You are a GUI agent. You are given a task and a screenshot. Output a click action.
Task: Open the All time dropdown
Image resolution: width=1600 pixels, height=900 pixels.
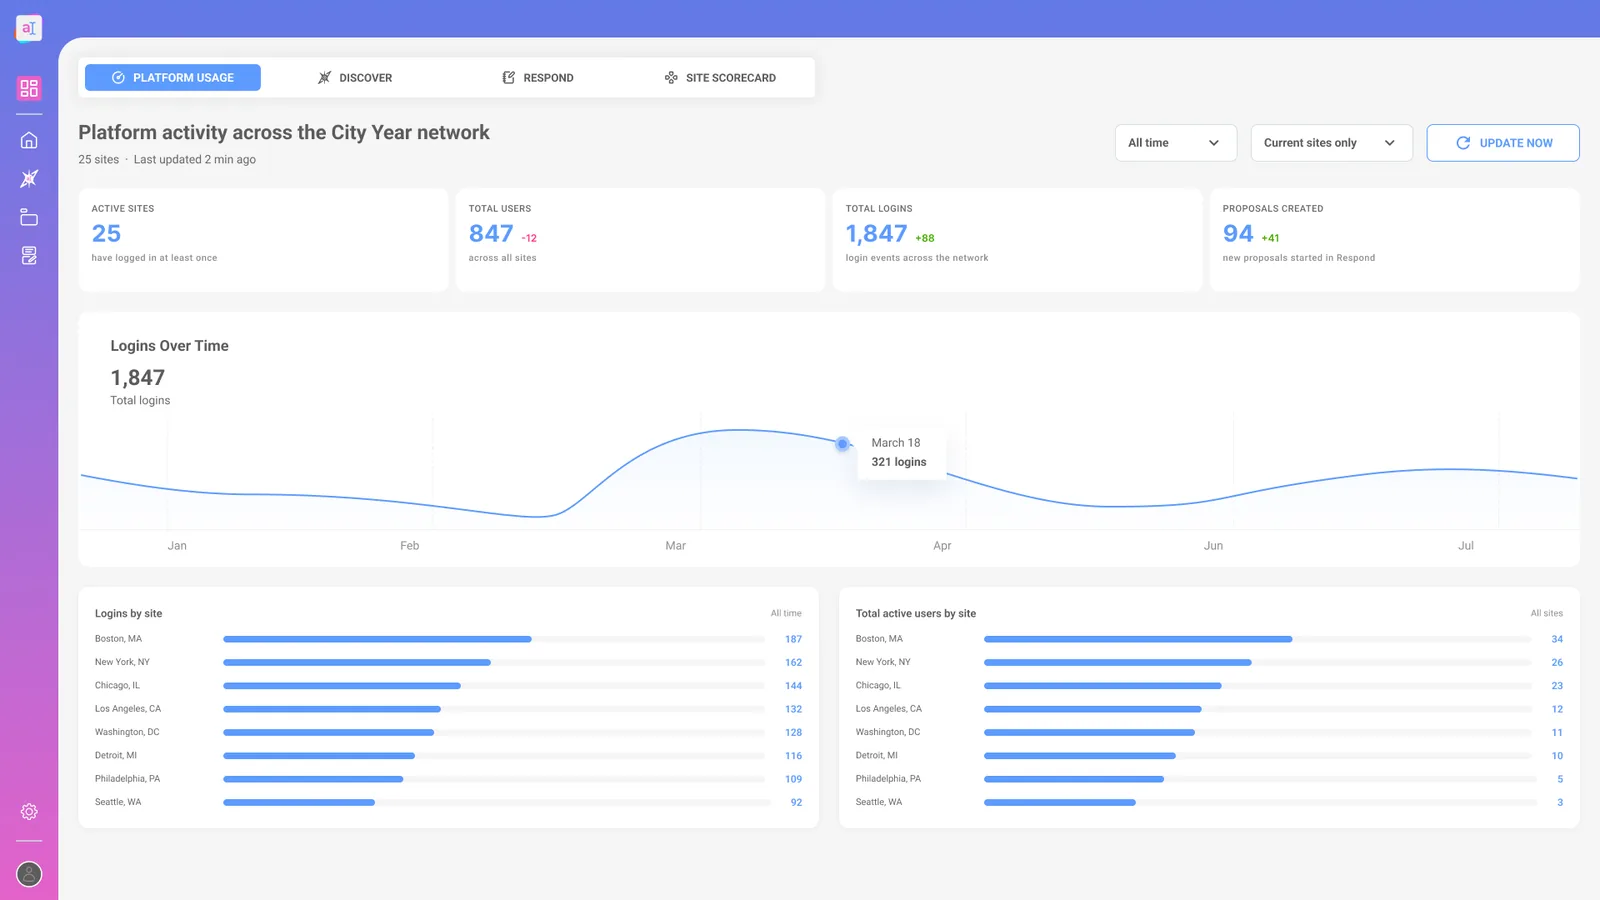(1176, 143)
